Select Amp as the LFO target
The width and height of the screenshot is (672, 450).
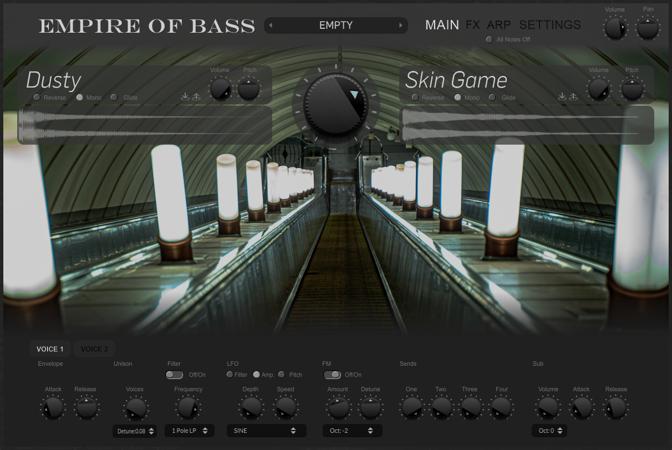point(257,375)
